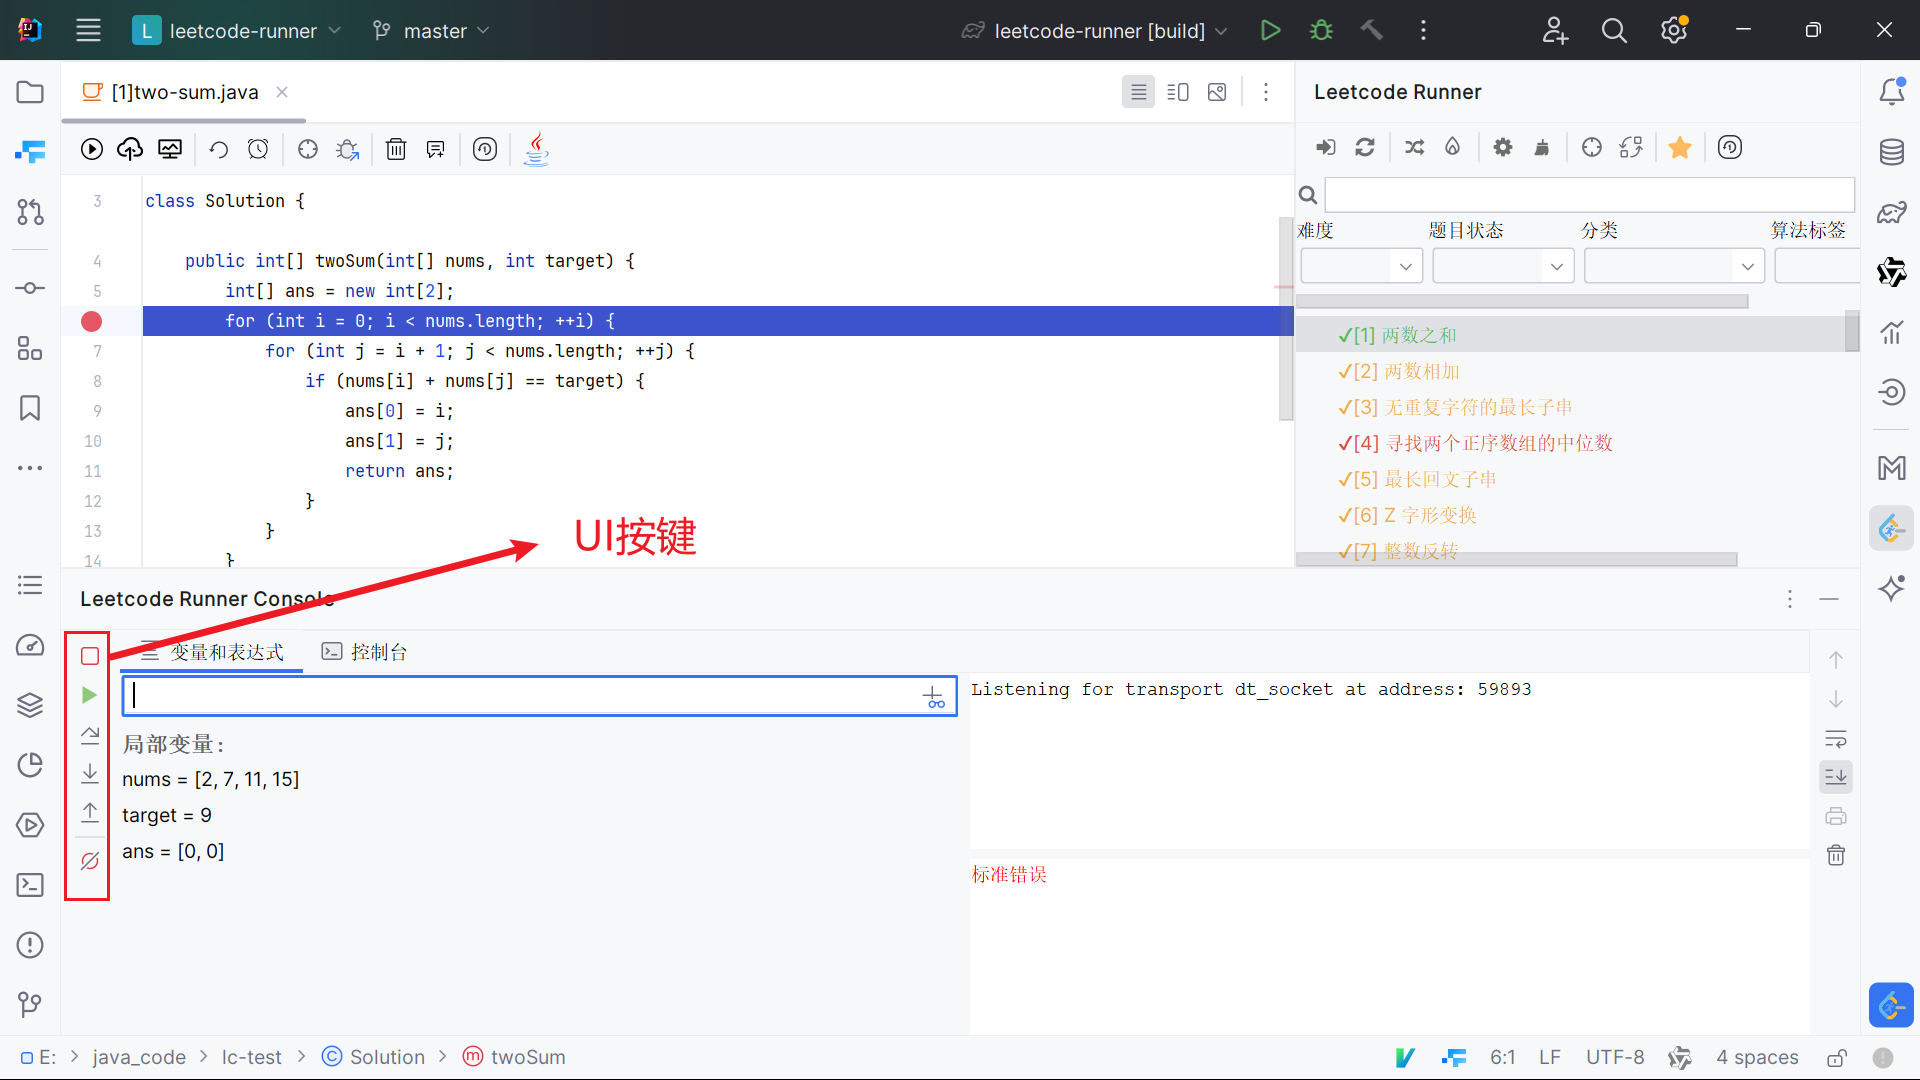Click the favorites star icon
The width and height of the screenshot is (1920, 1080).
(x=1680, y=147)
